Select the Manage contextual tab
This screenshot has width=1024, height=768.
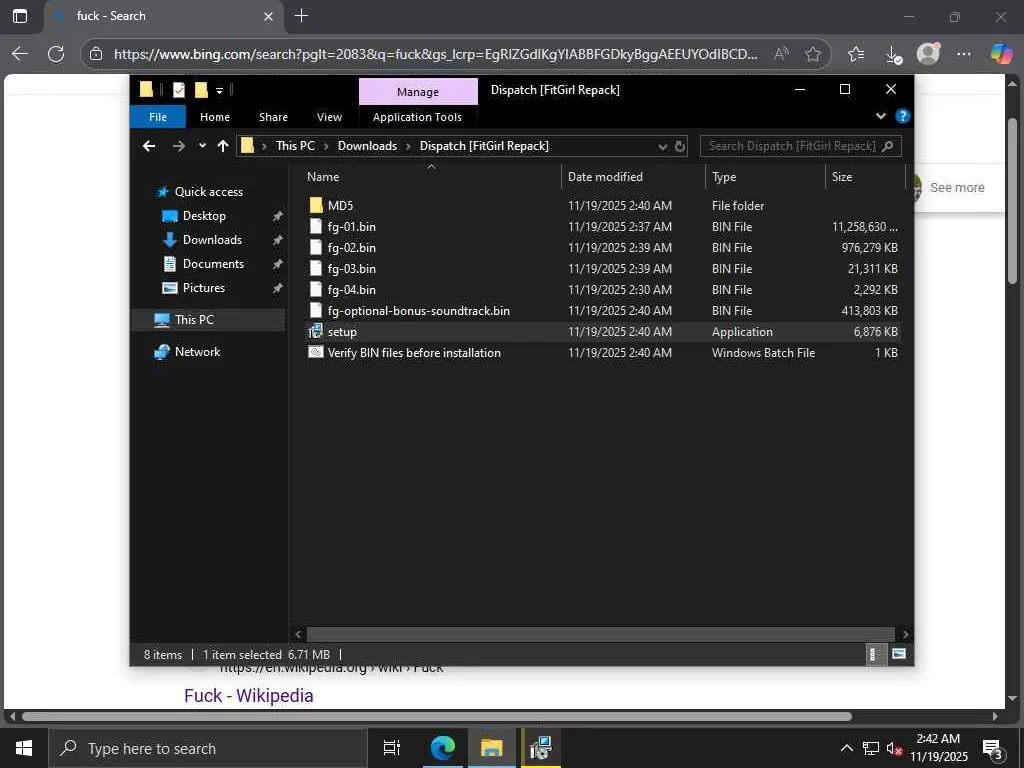(x=418, y=92)
